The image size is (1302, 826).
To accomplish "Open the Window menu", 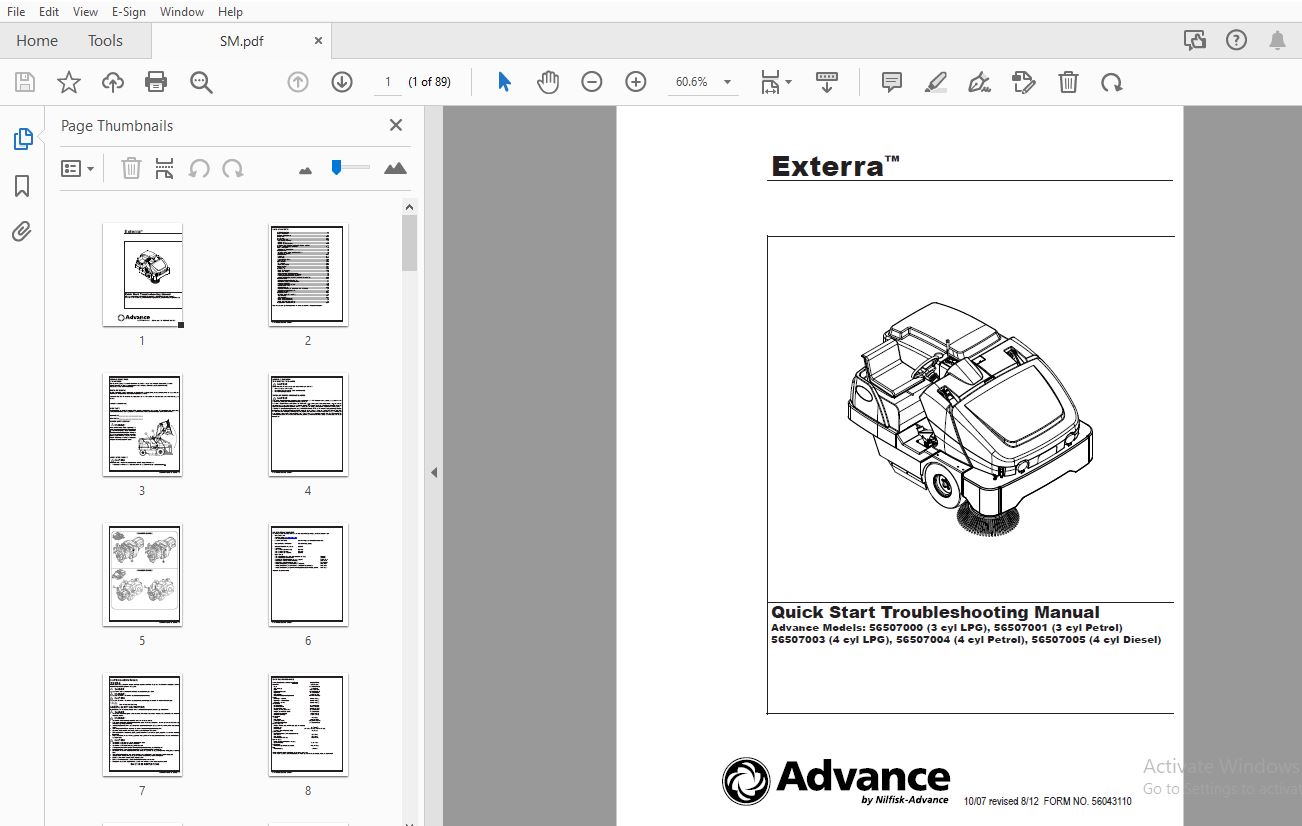I will pyautogui.click(x=182, y=12).
